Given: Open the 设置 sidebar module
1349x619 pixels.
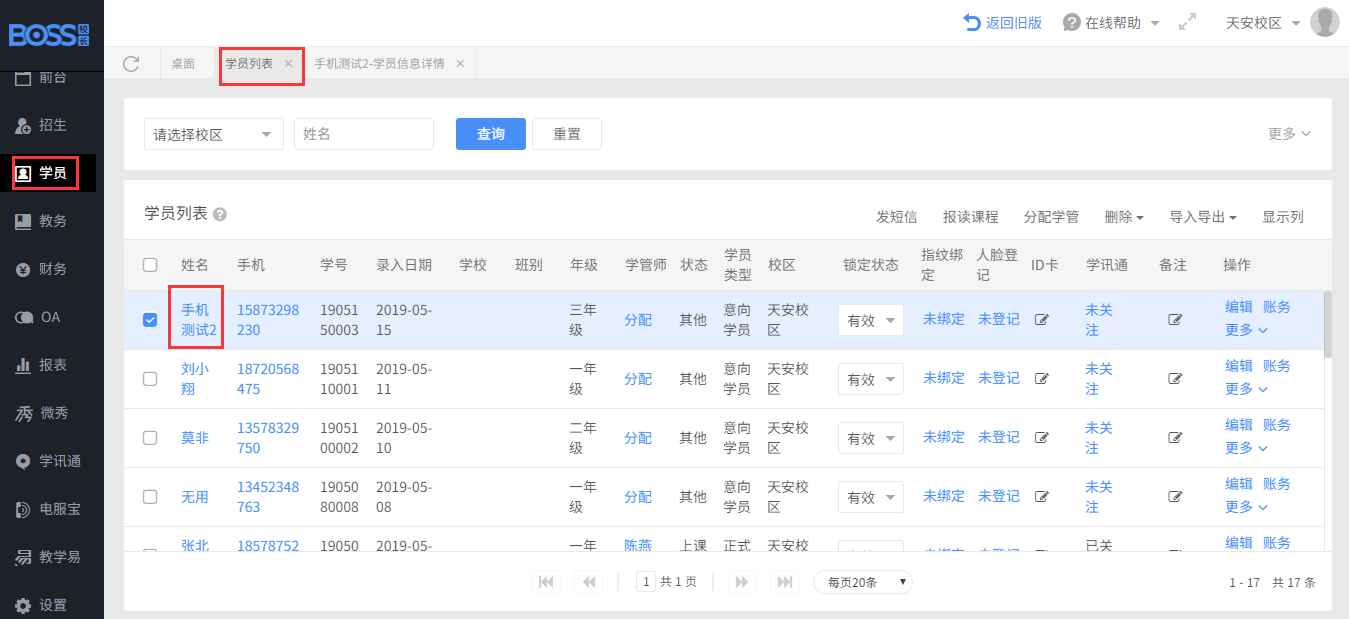Looking at the screenshot, I should (41, 605).
